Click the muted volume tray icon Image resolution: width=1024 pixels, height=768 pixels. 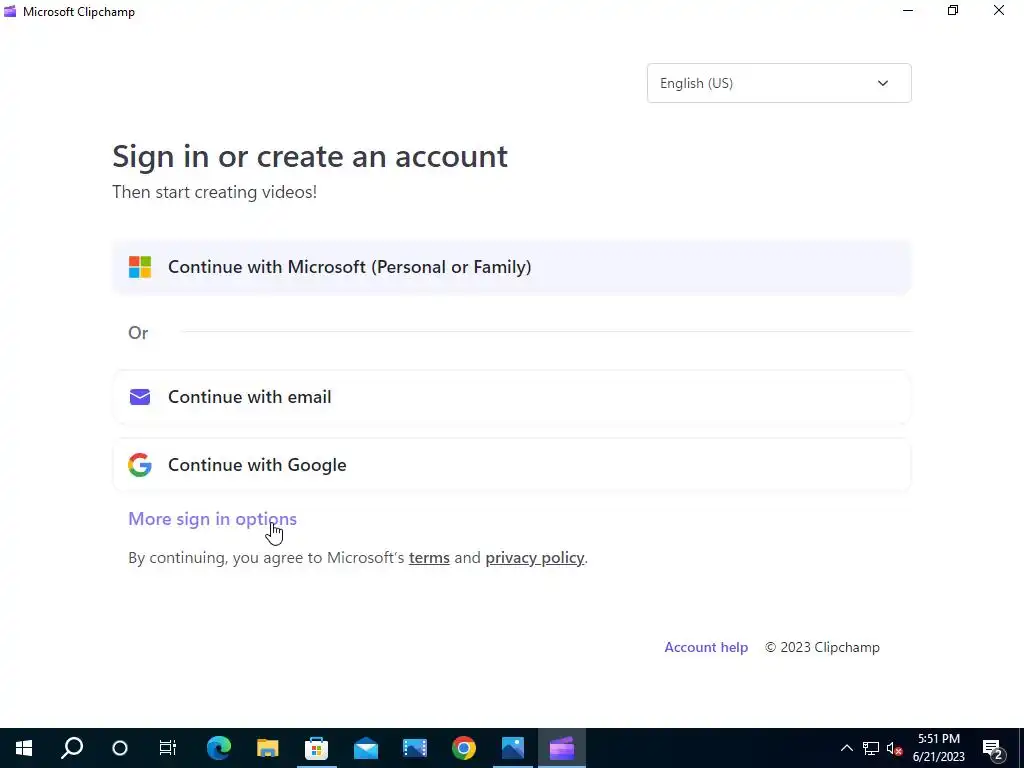895,748
